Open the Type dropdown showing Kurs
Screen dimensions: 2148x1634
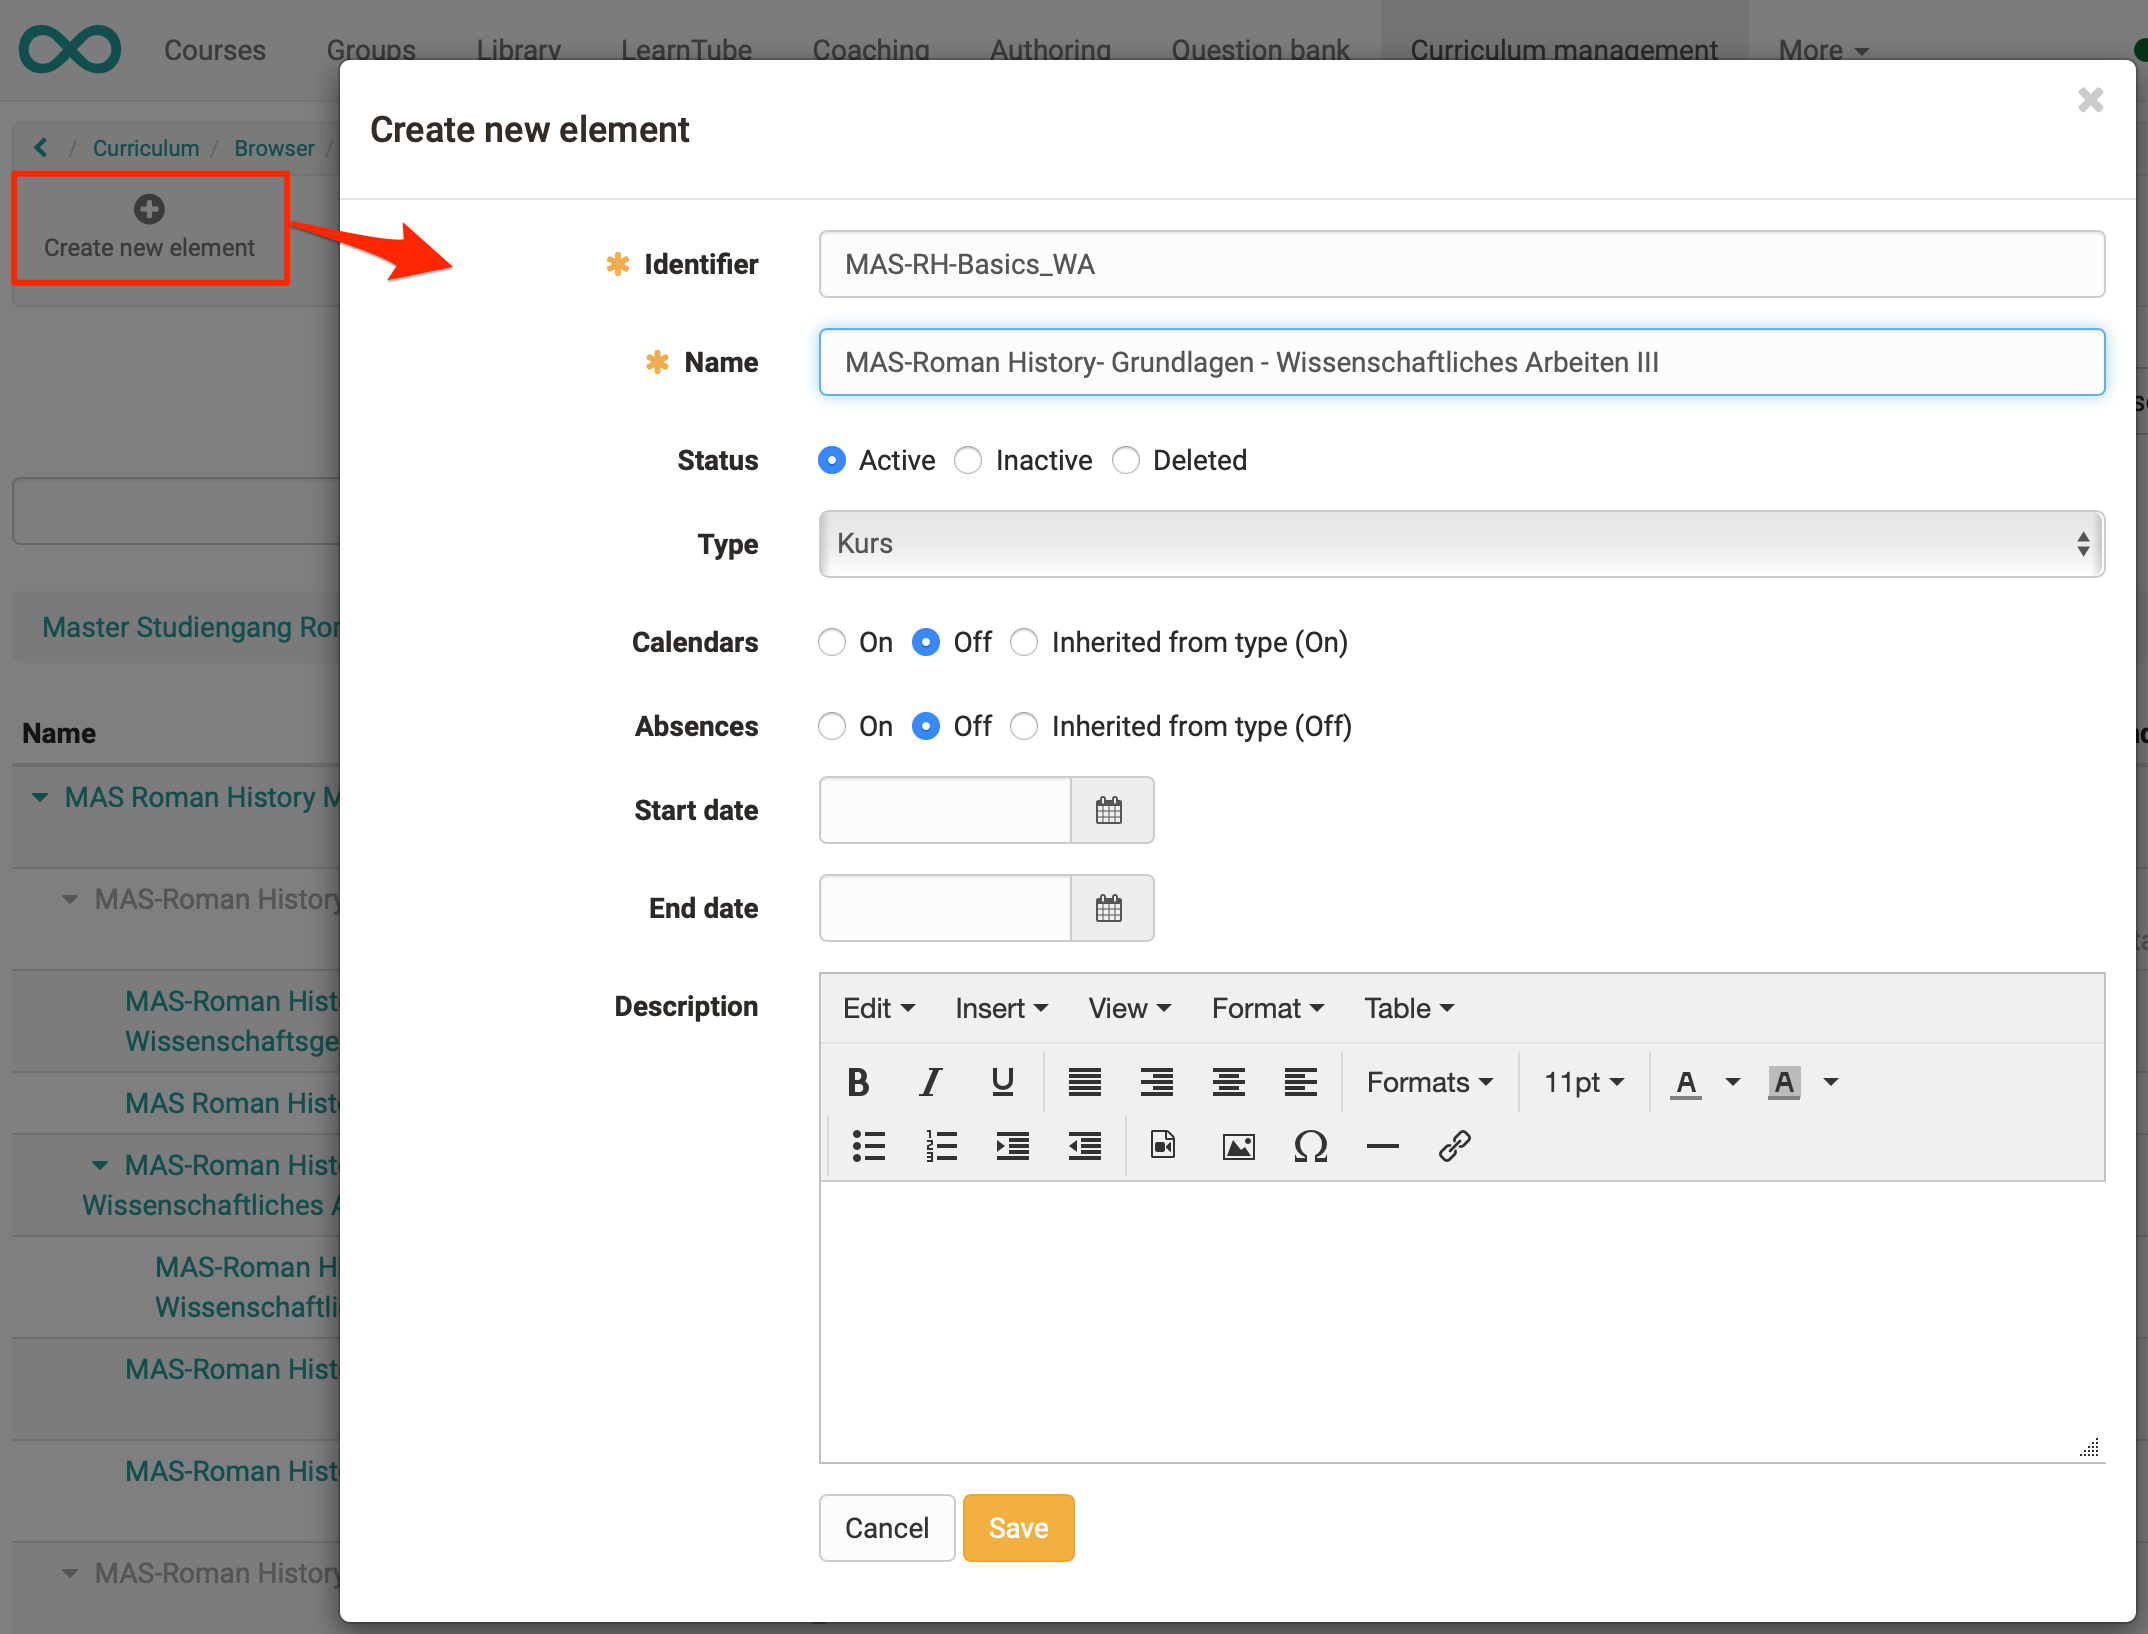point(1462,544)
